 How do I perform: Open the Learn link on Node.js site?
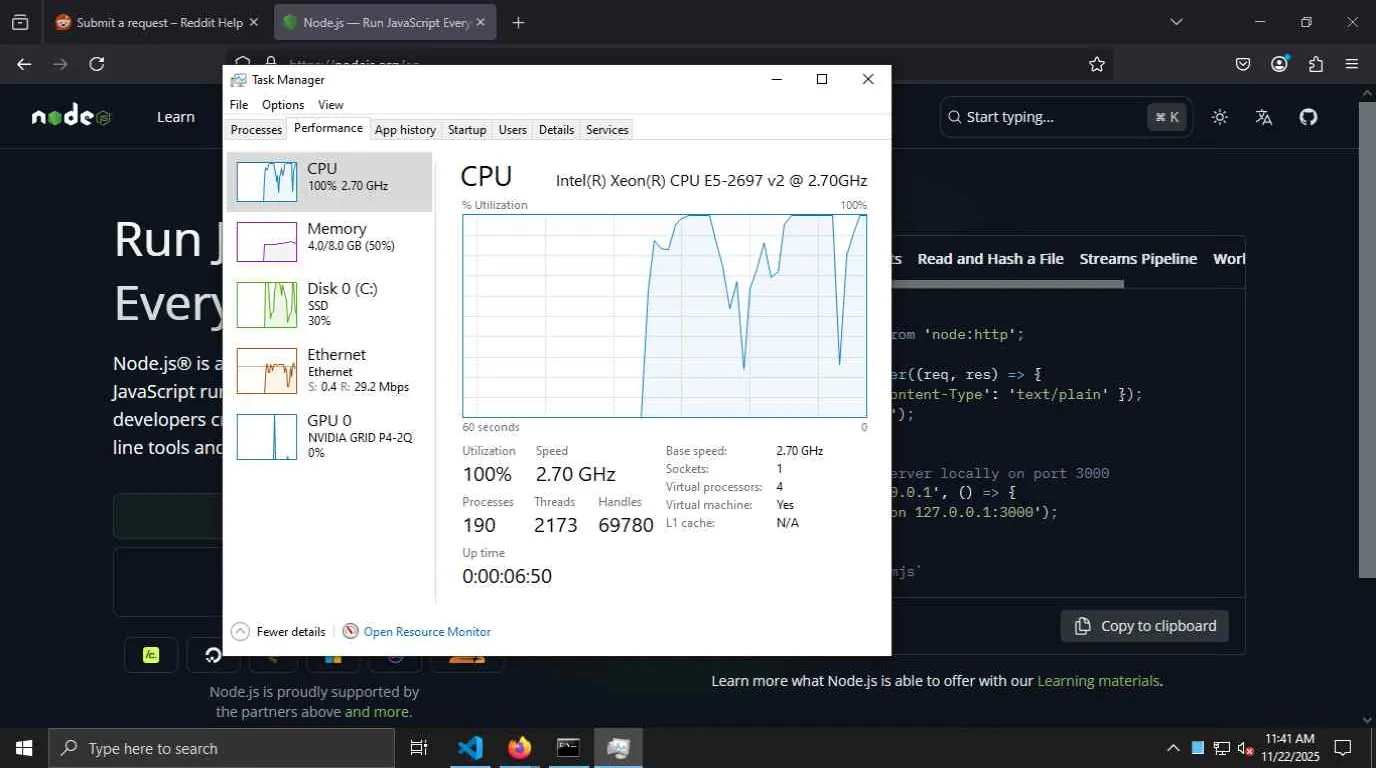click(x=176, y=117)
